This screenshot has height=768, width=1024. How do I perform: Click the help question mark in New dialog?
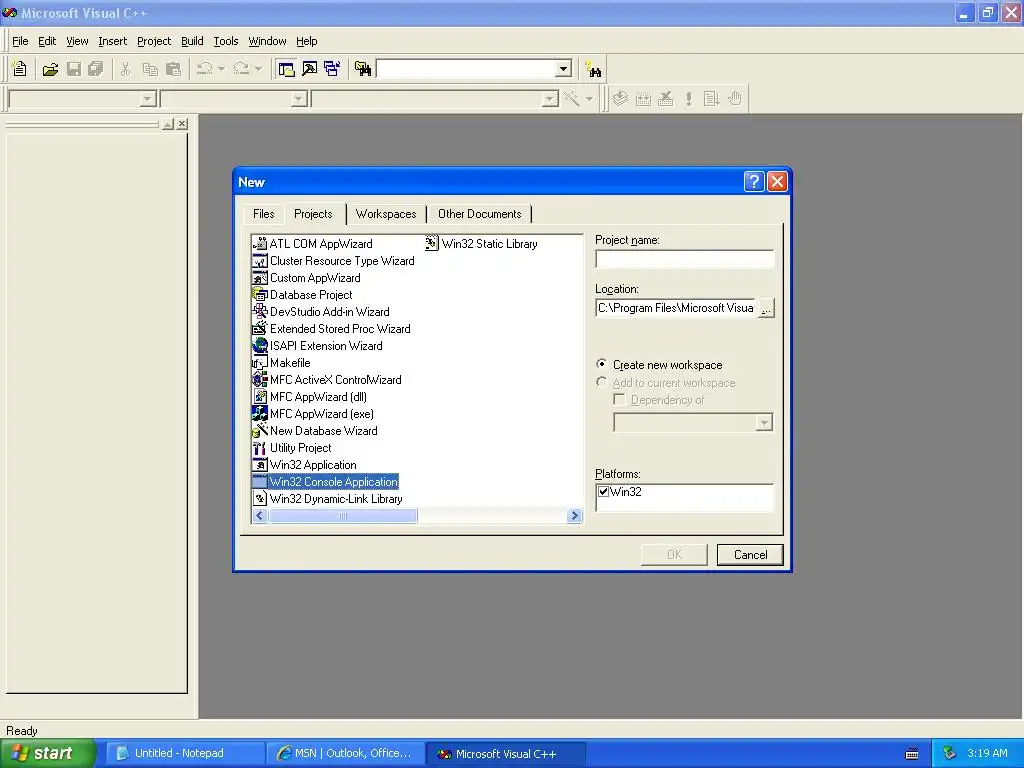point(754,182)
